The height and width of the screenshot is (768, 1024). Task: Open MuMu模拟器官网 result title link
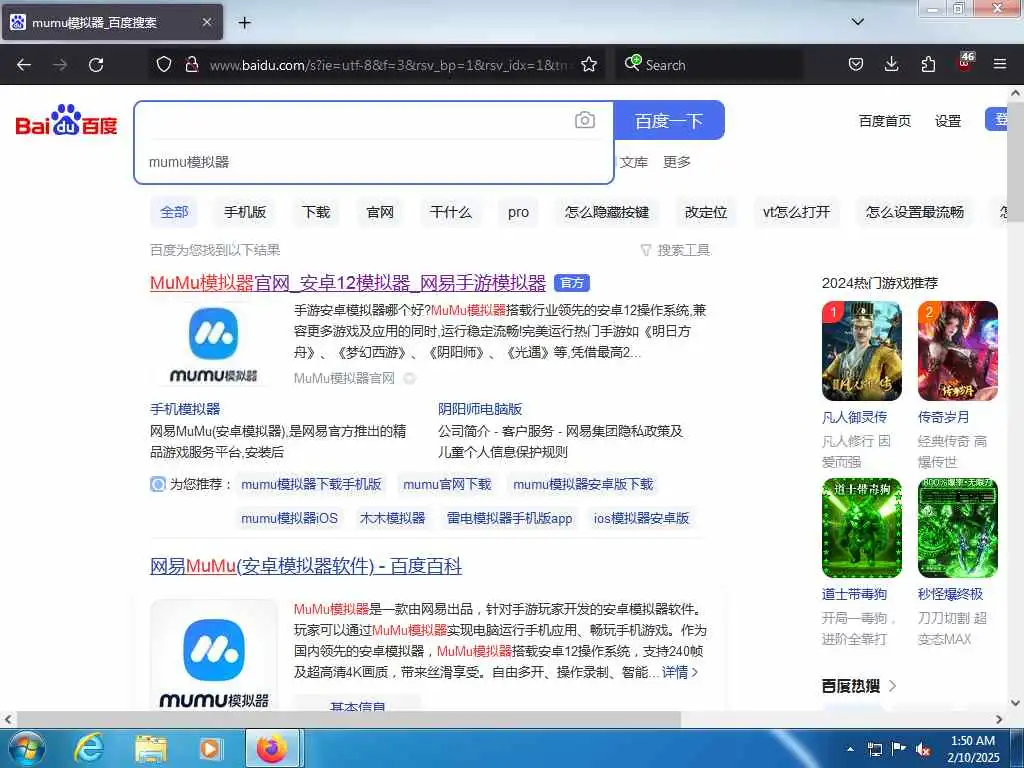coord(348,283)
